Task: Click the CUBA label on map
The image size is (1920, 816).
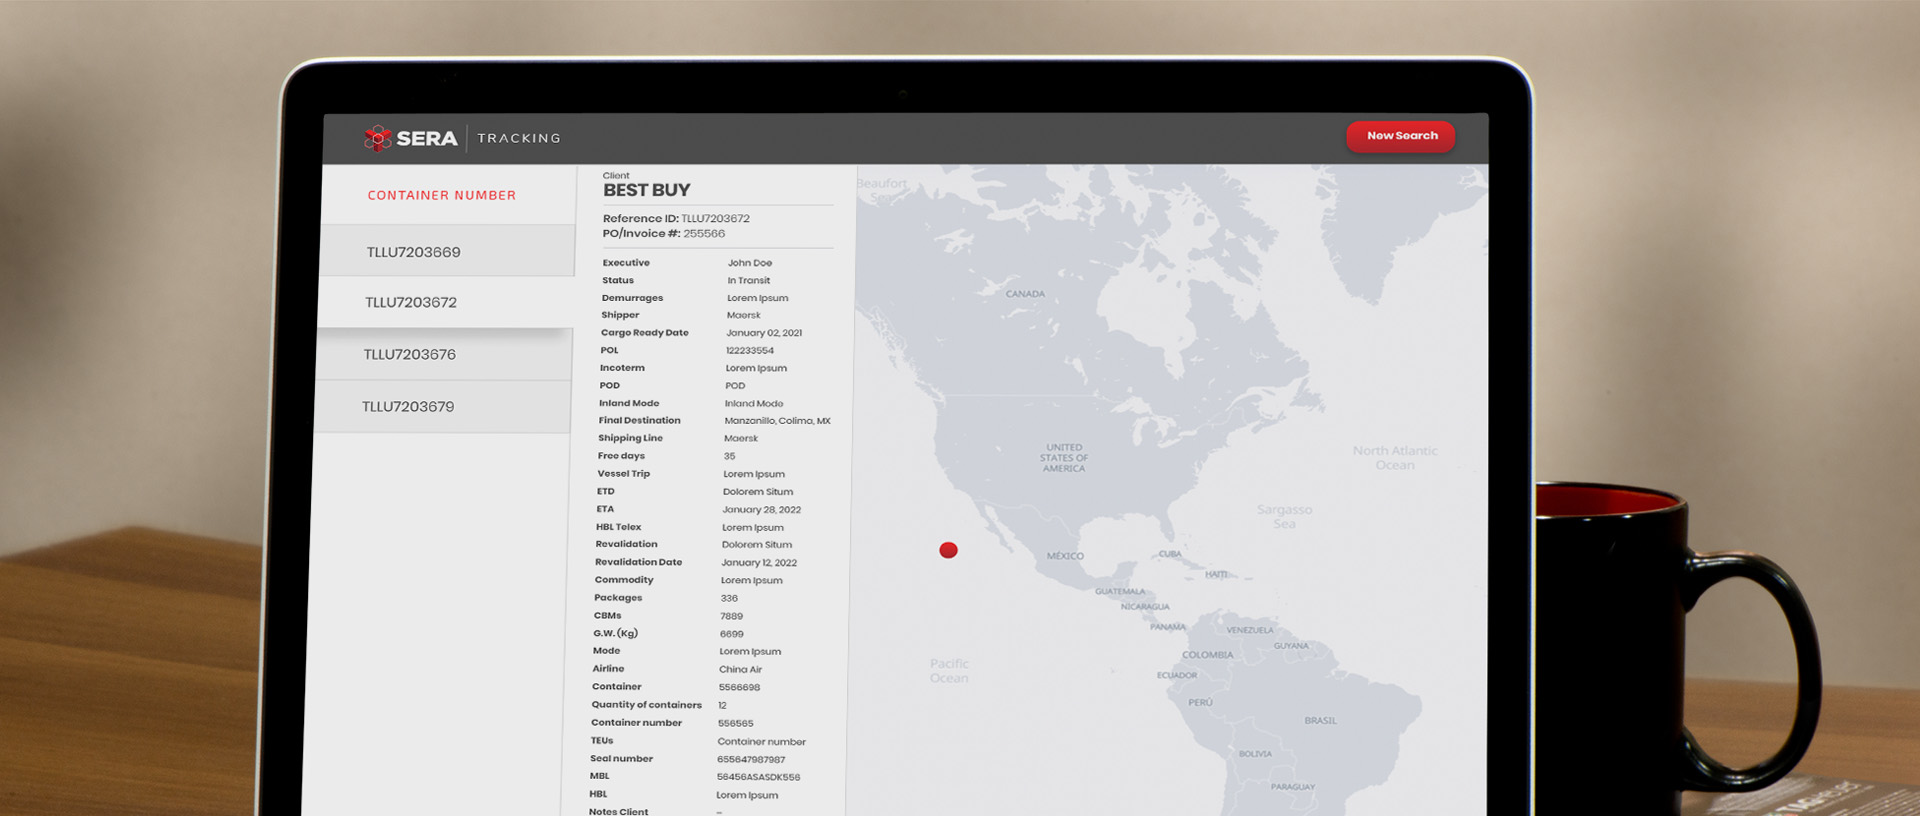Action: click(x=1170, y=554)
